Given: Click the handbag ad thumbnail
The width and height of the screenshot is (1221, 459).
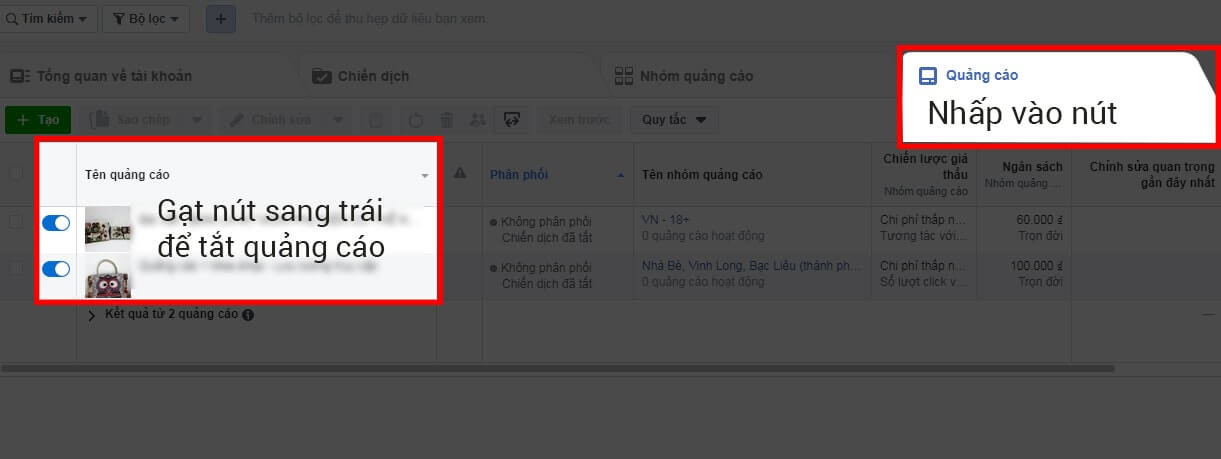Looking at the screenshot, I should [107, 276].
